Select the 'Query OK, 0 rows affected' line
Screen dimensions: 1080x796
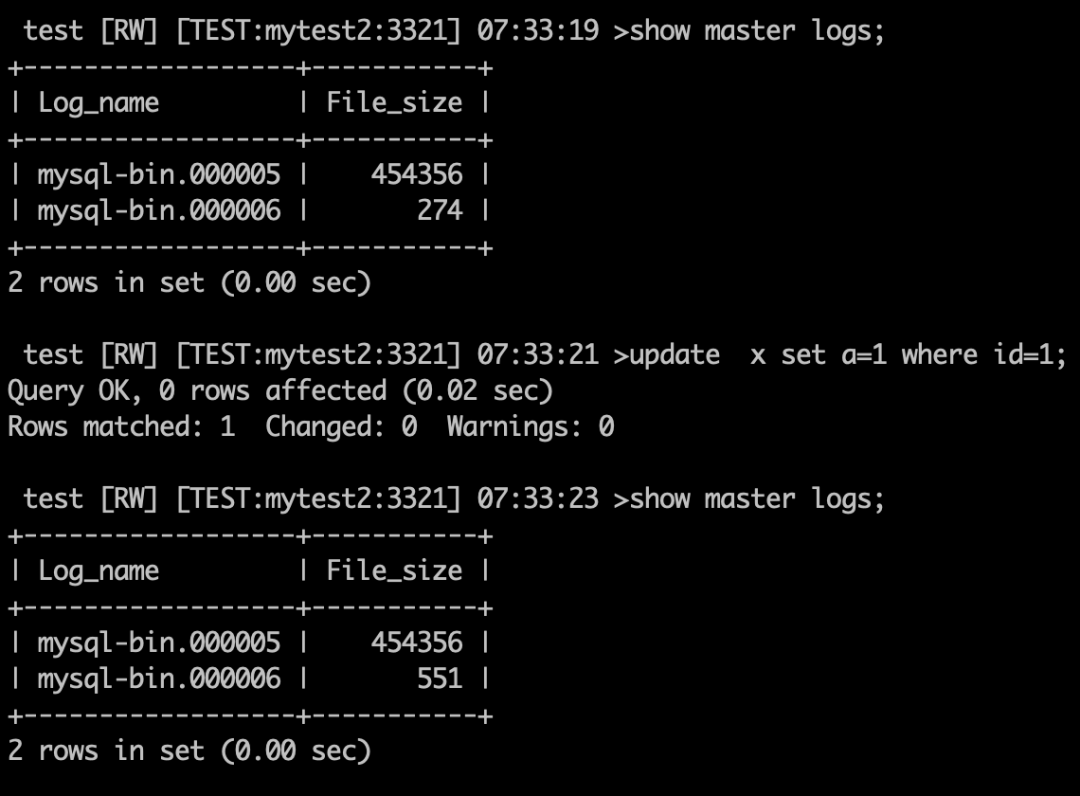point(280,390)
